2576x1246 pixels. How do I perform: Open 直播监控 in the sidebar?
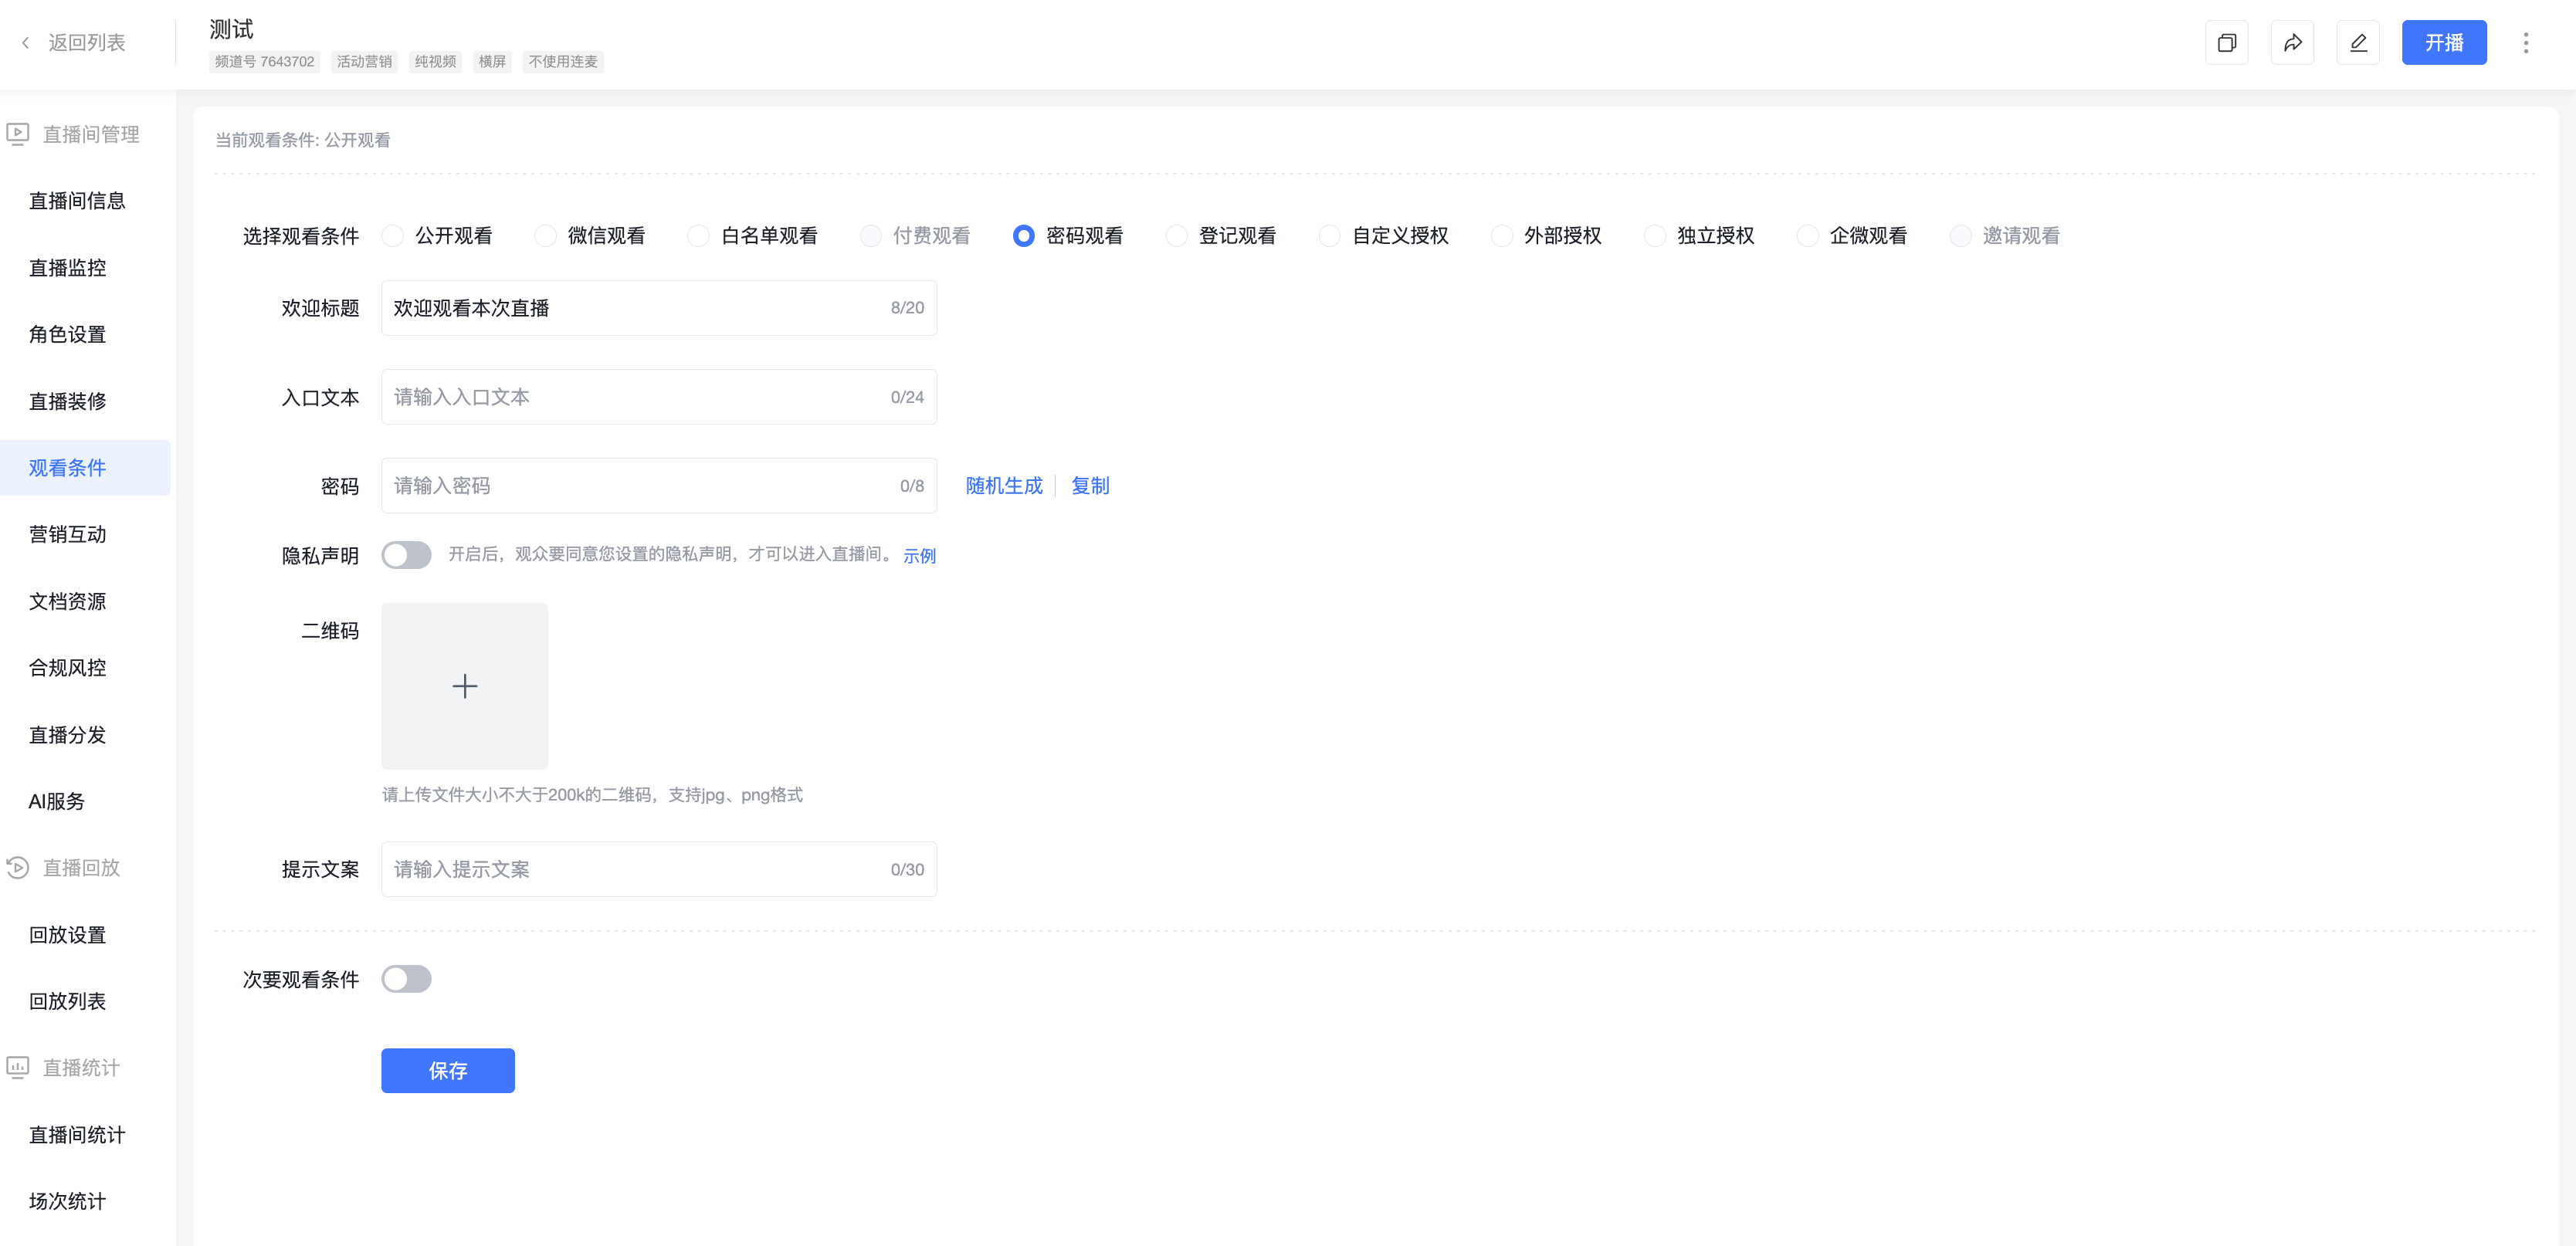pos(67,268)
